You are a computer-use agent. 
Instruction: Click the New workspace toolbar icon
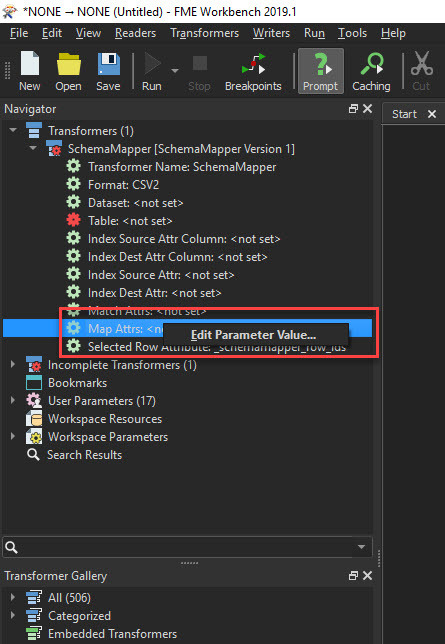tap(30, 64)
